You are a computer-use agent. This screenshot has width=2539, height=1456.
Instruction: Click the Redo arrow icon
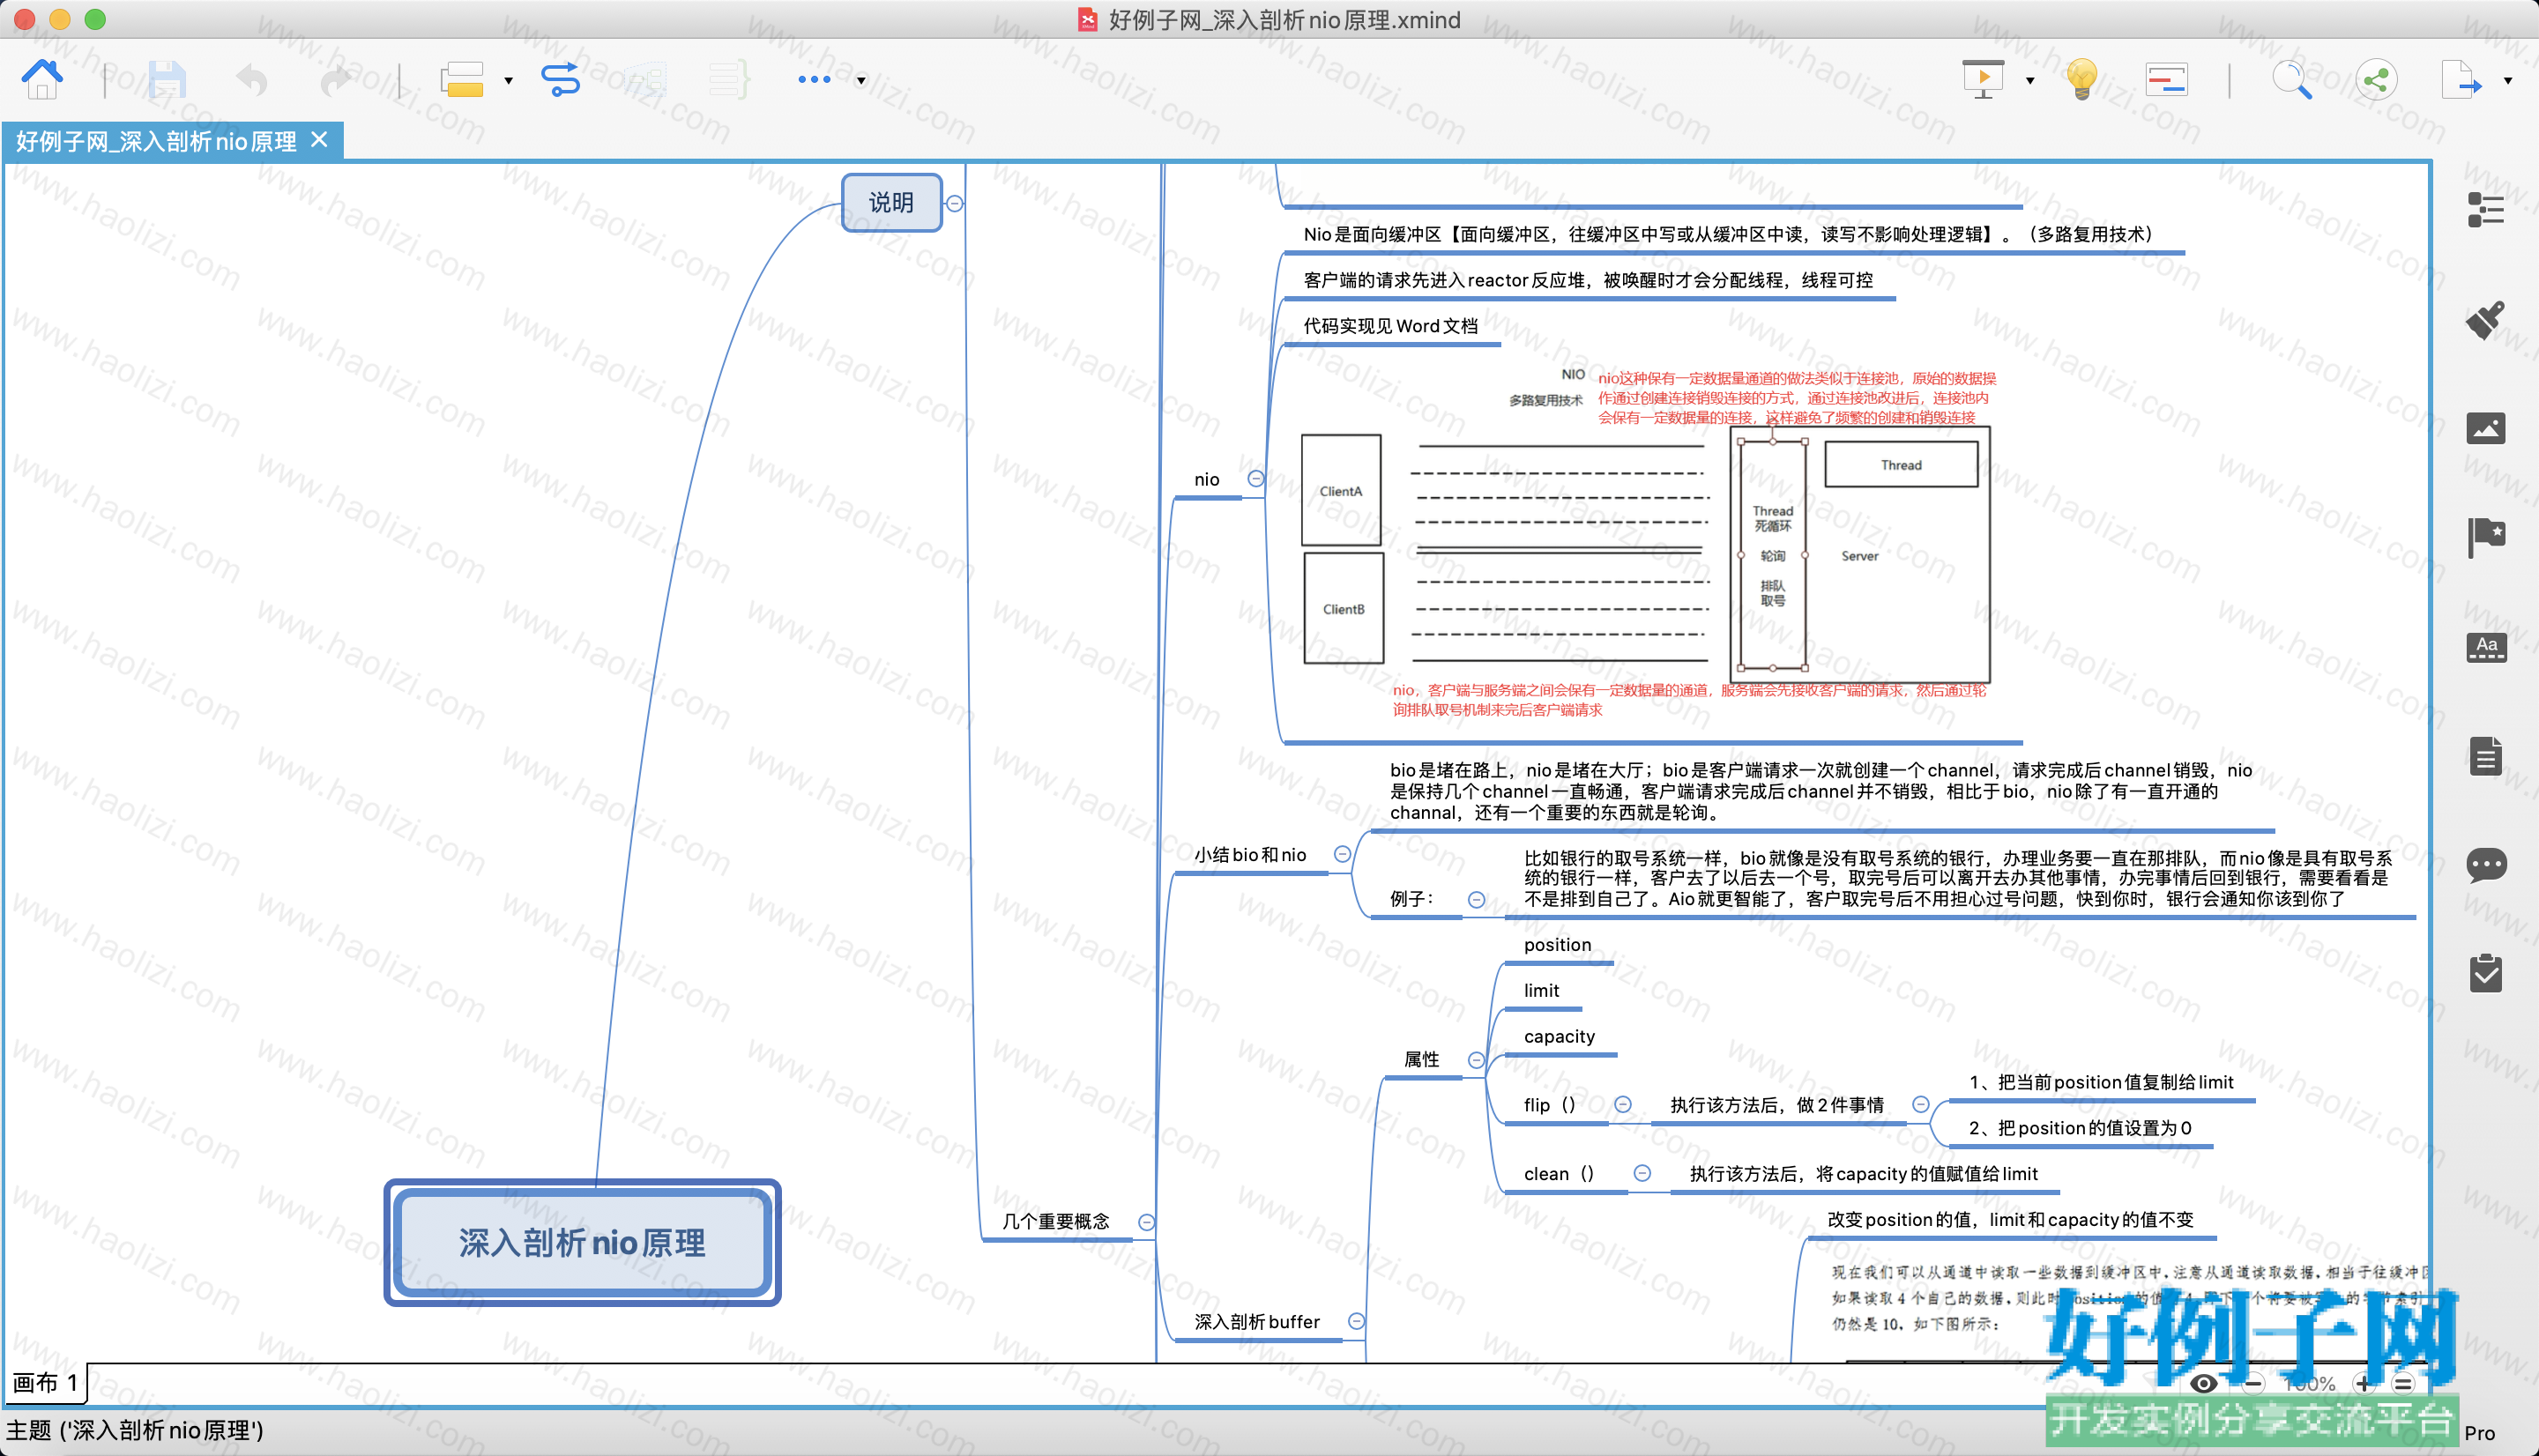pyautogui.click(x=336, y=79)
